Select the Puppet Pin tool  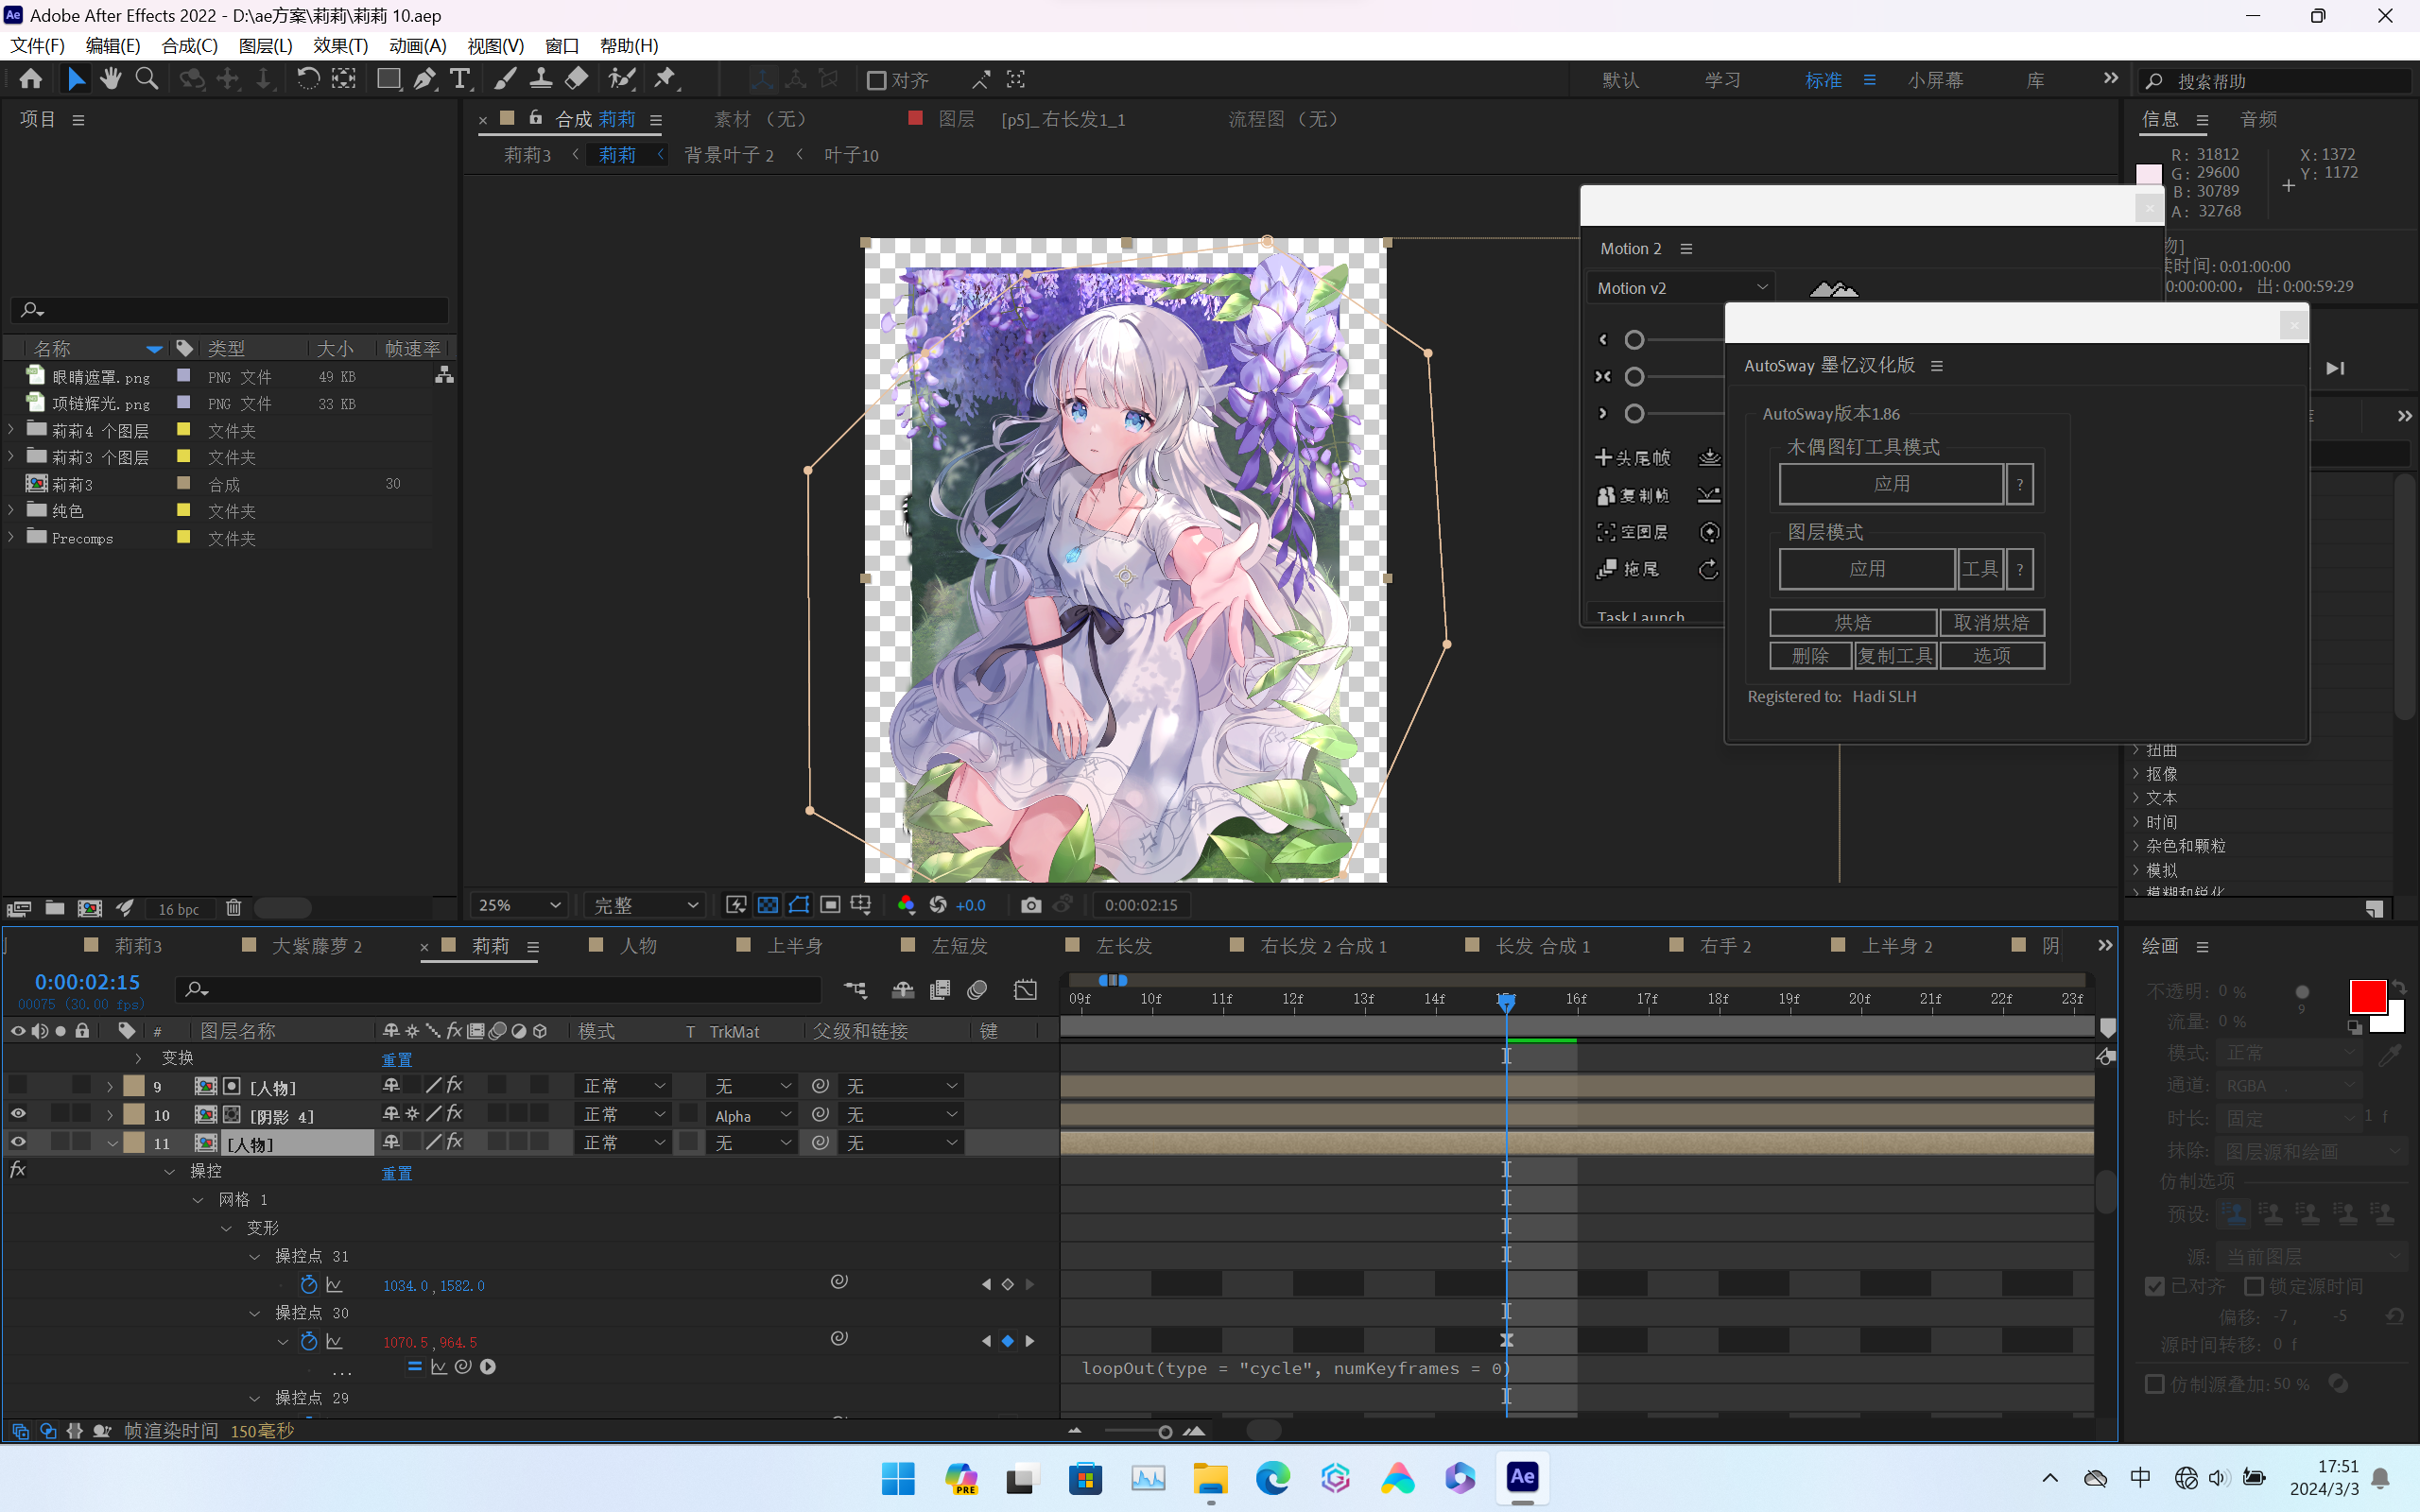click(665, 79)
